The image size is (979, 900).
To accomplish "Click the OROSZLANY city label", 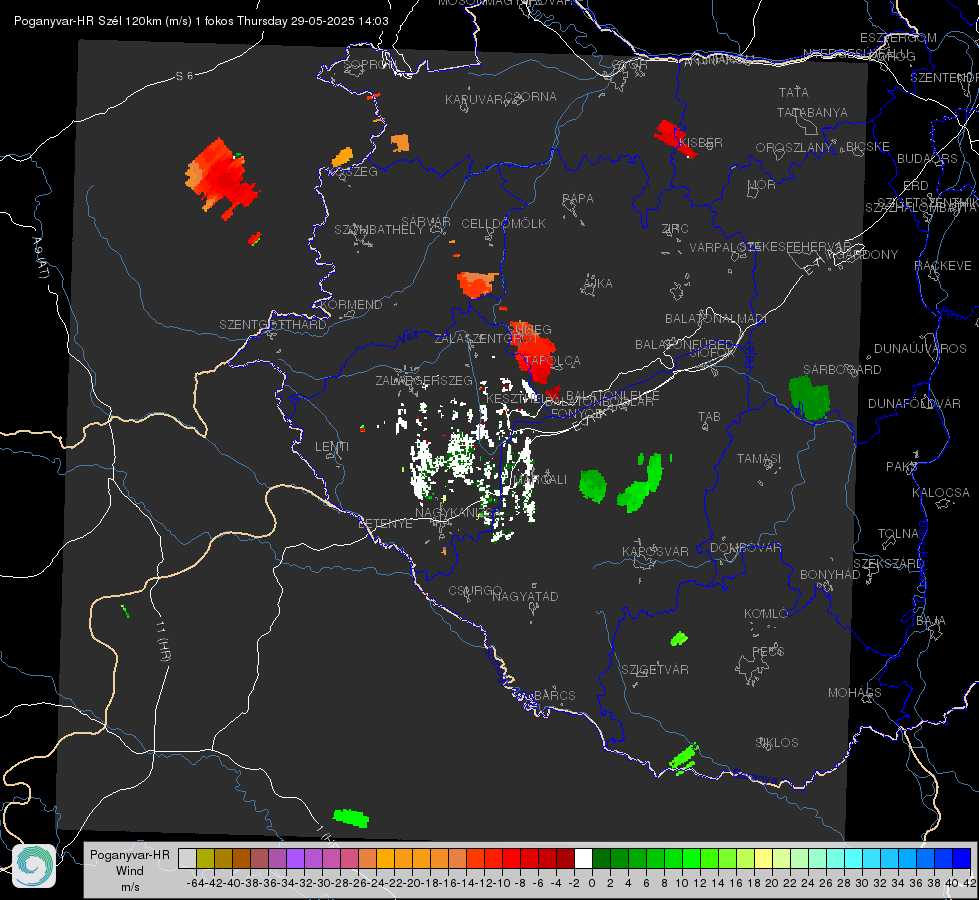I will [x=794, y=148].
